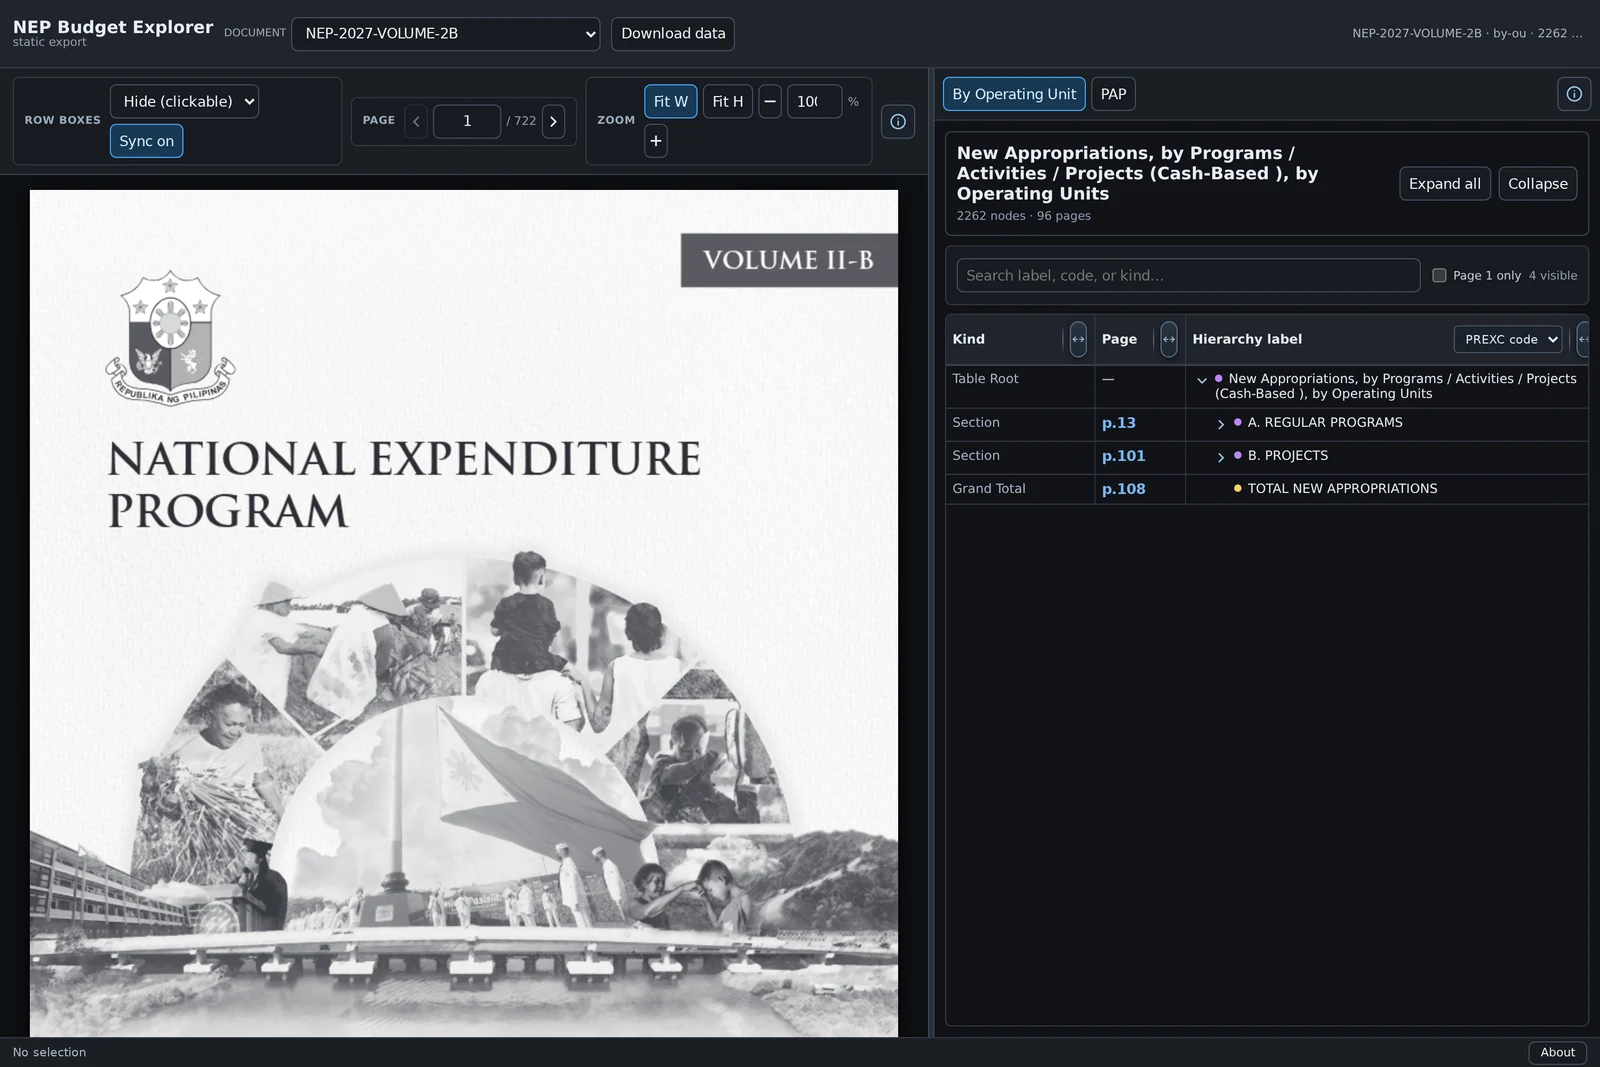Screen dimensions: 1600x1067
Task: Expand the B. PROJECTS section
Action: [x=1221, y=457]
